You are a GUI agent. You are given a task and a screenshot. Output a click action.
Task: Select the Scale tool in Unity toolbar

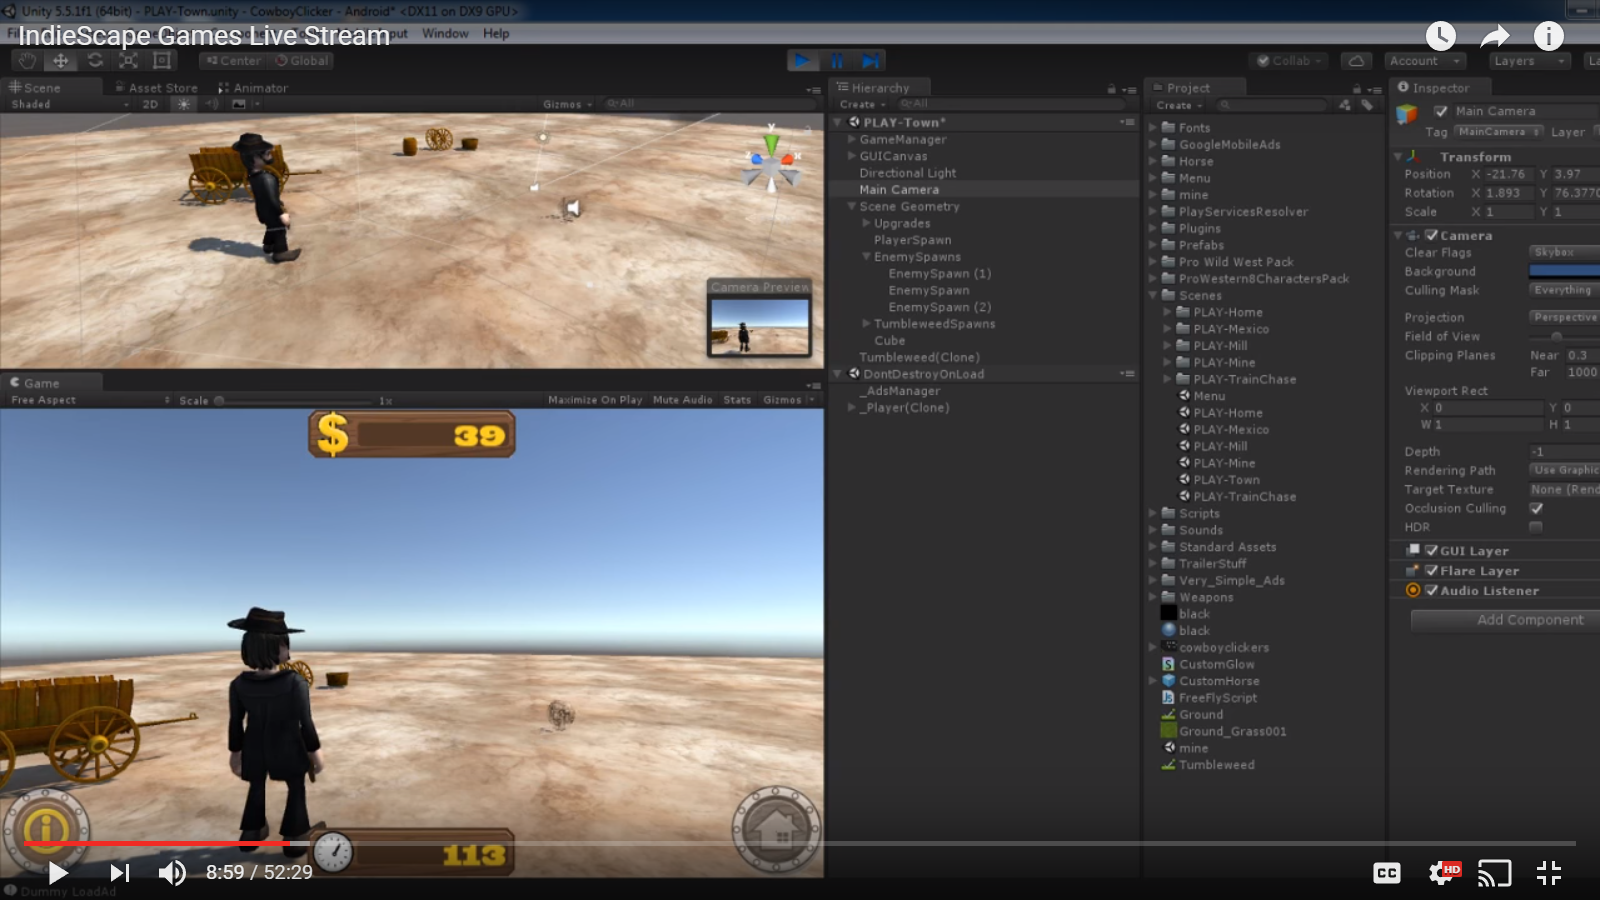click(129, 61)
